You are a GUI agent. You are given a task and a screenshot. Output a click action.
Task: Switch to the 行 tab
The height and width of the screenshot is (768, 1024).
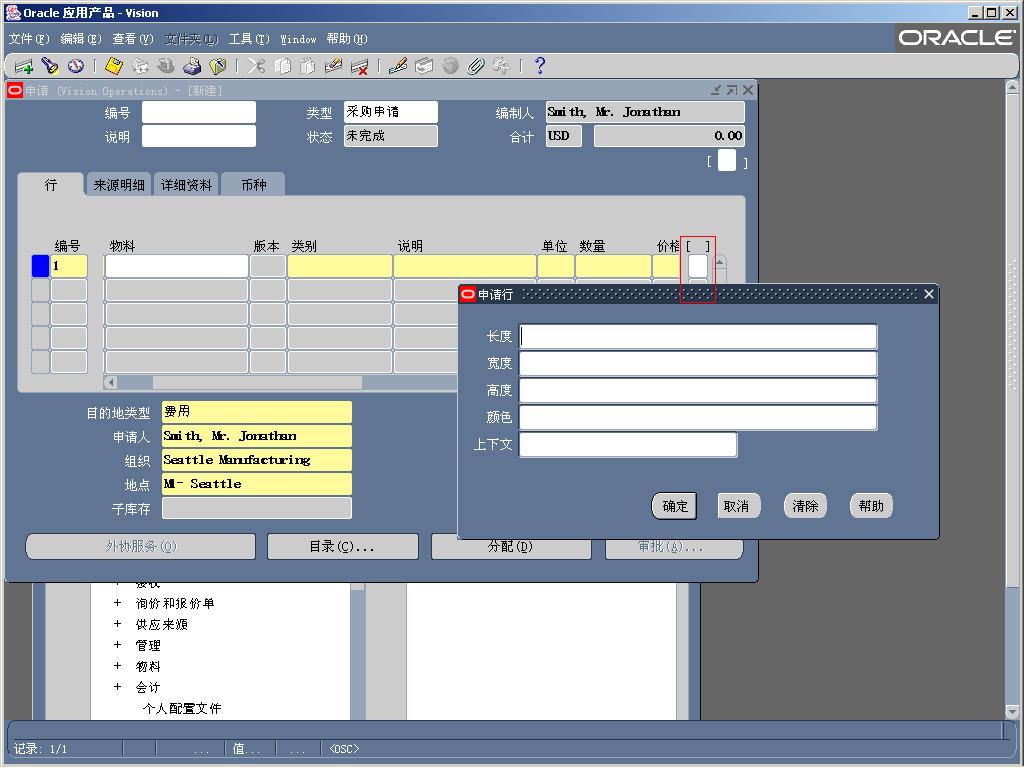51,185
